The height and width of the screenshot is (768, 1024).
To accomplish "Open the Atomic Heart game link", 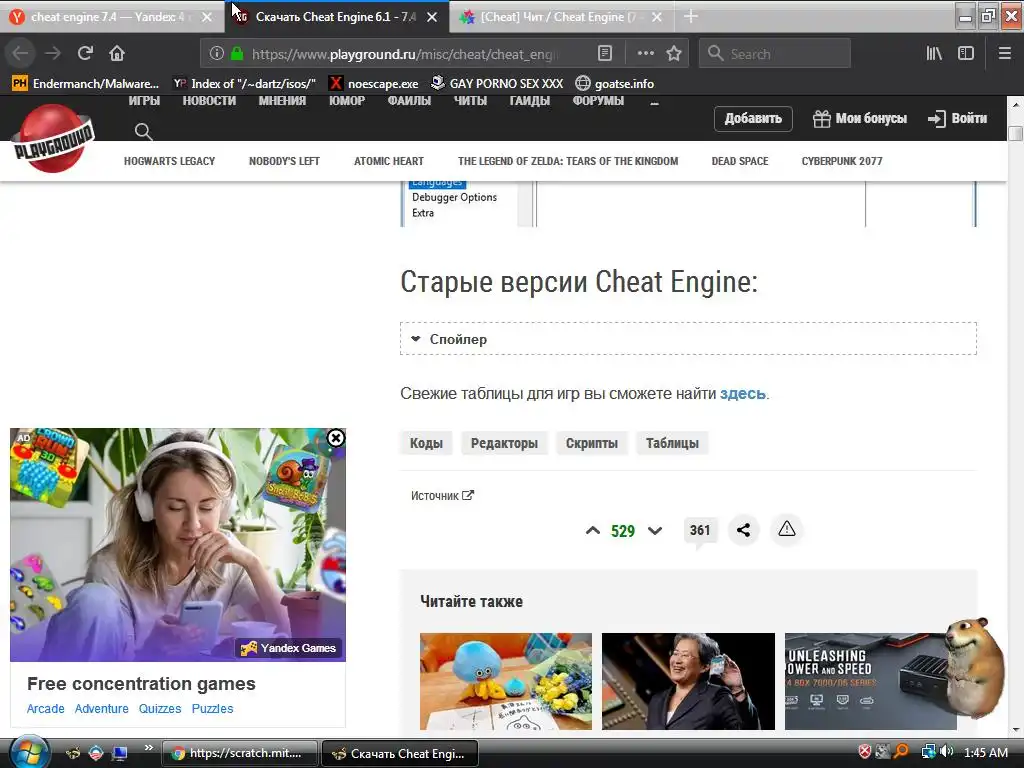I will [389, 161].
